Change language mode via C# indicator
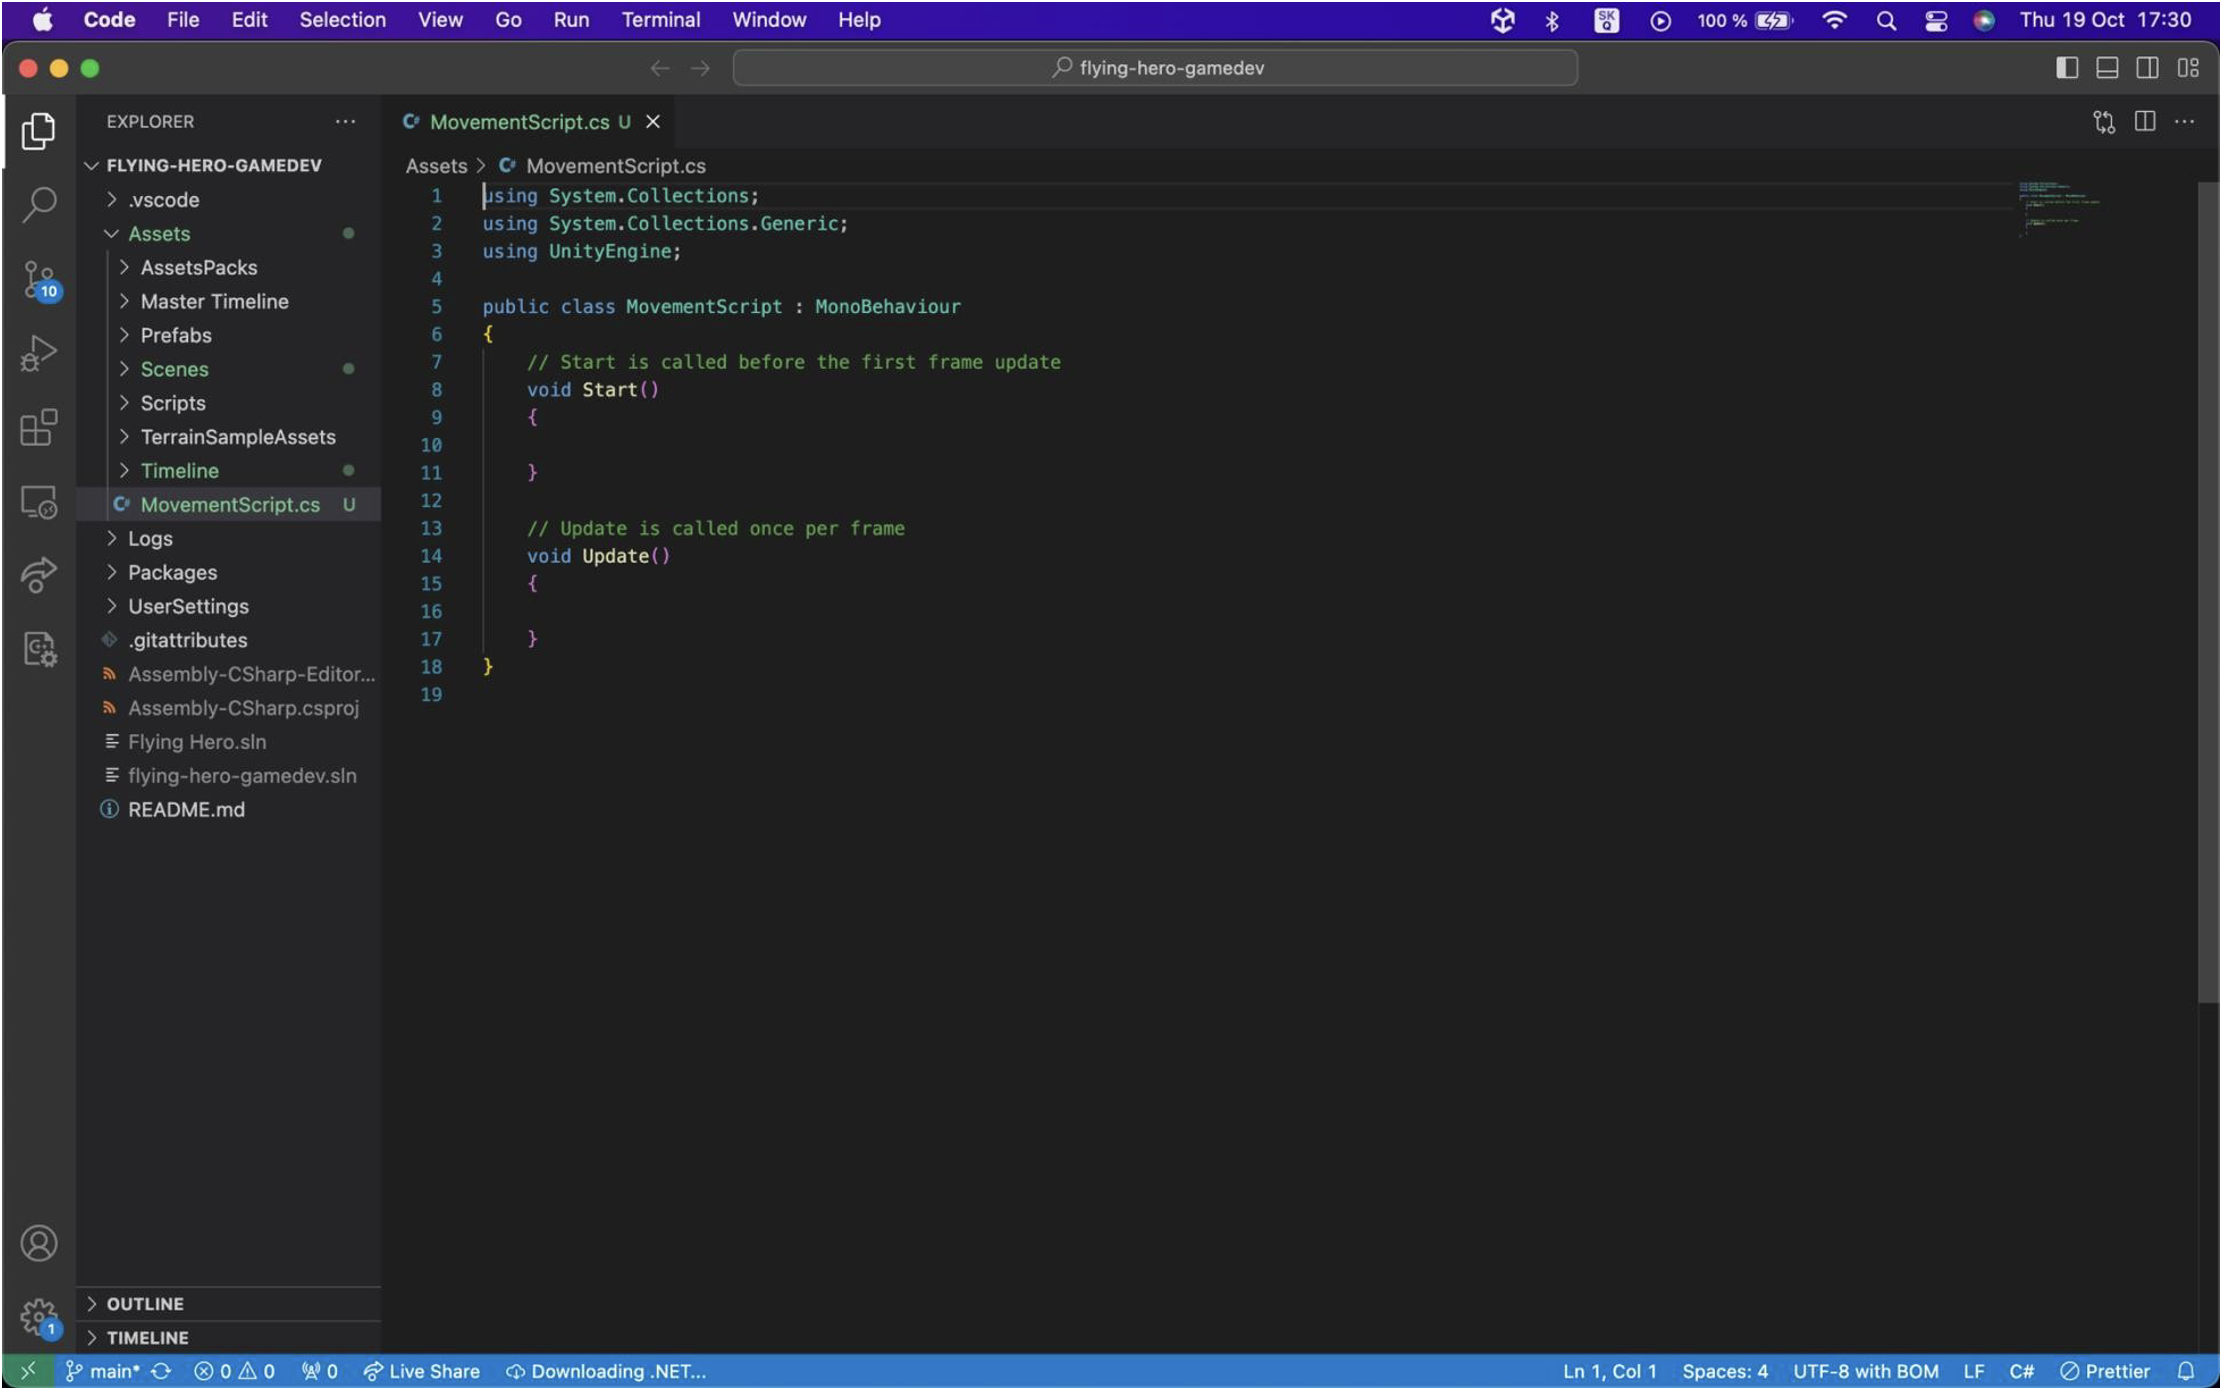The width and height of the screenshot is (2220, 1390). [x=2021, y=1371]
